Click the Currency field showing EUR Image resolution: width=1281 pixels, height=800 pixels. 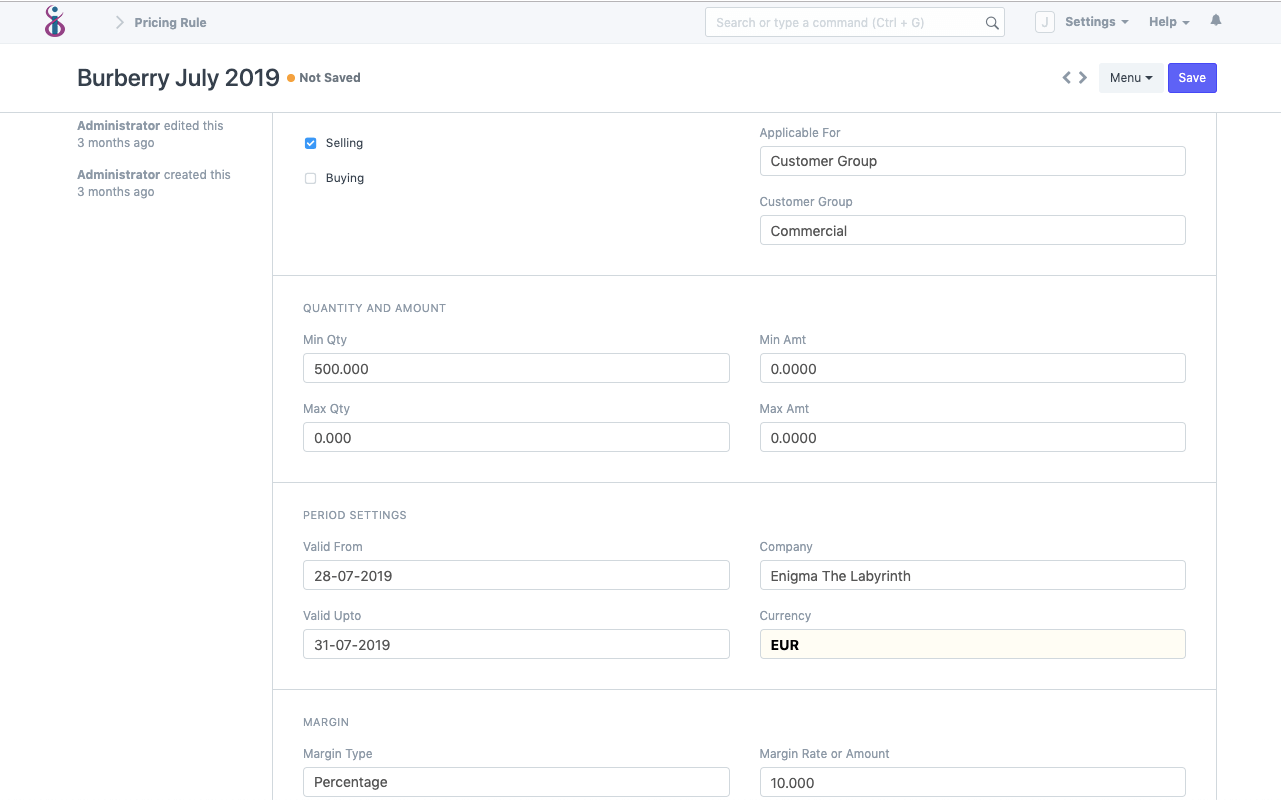point(971,644)
